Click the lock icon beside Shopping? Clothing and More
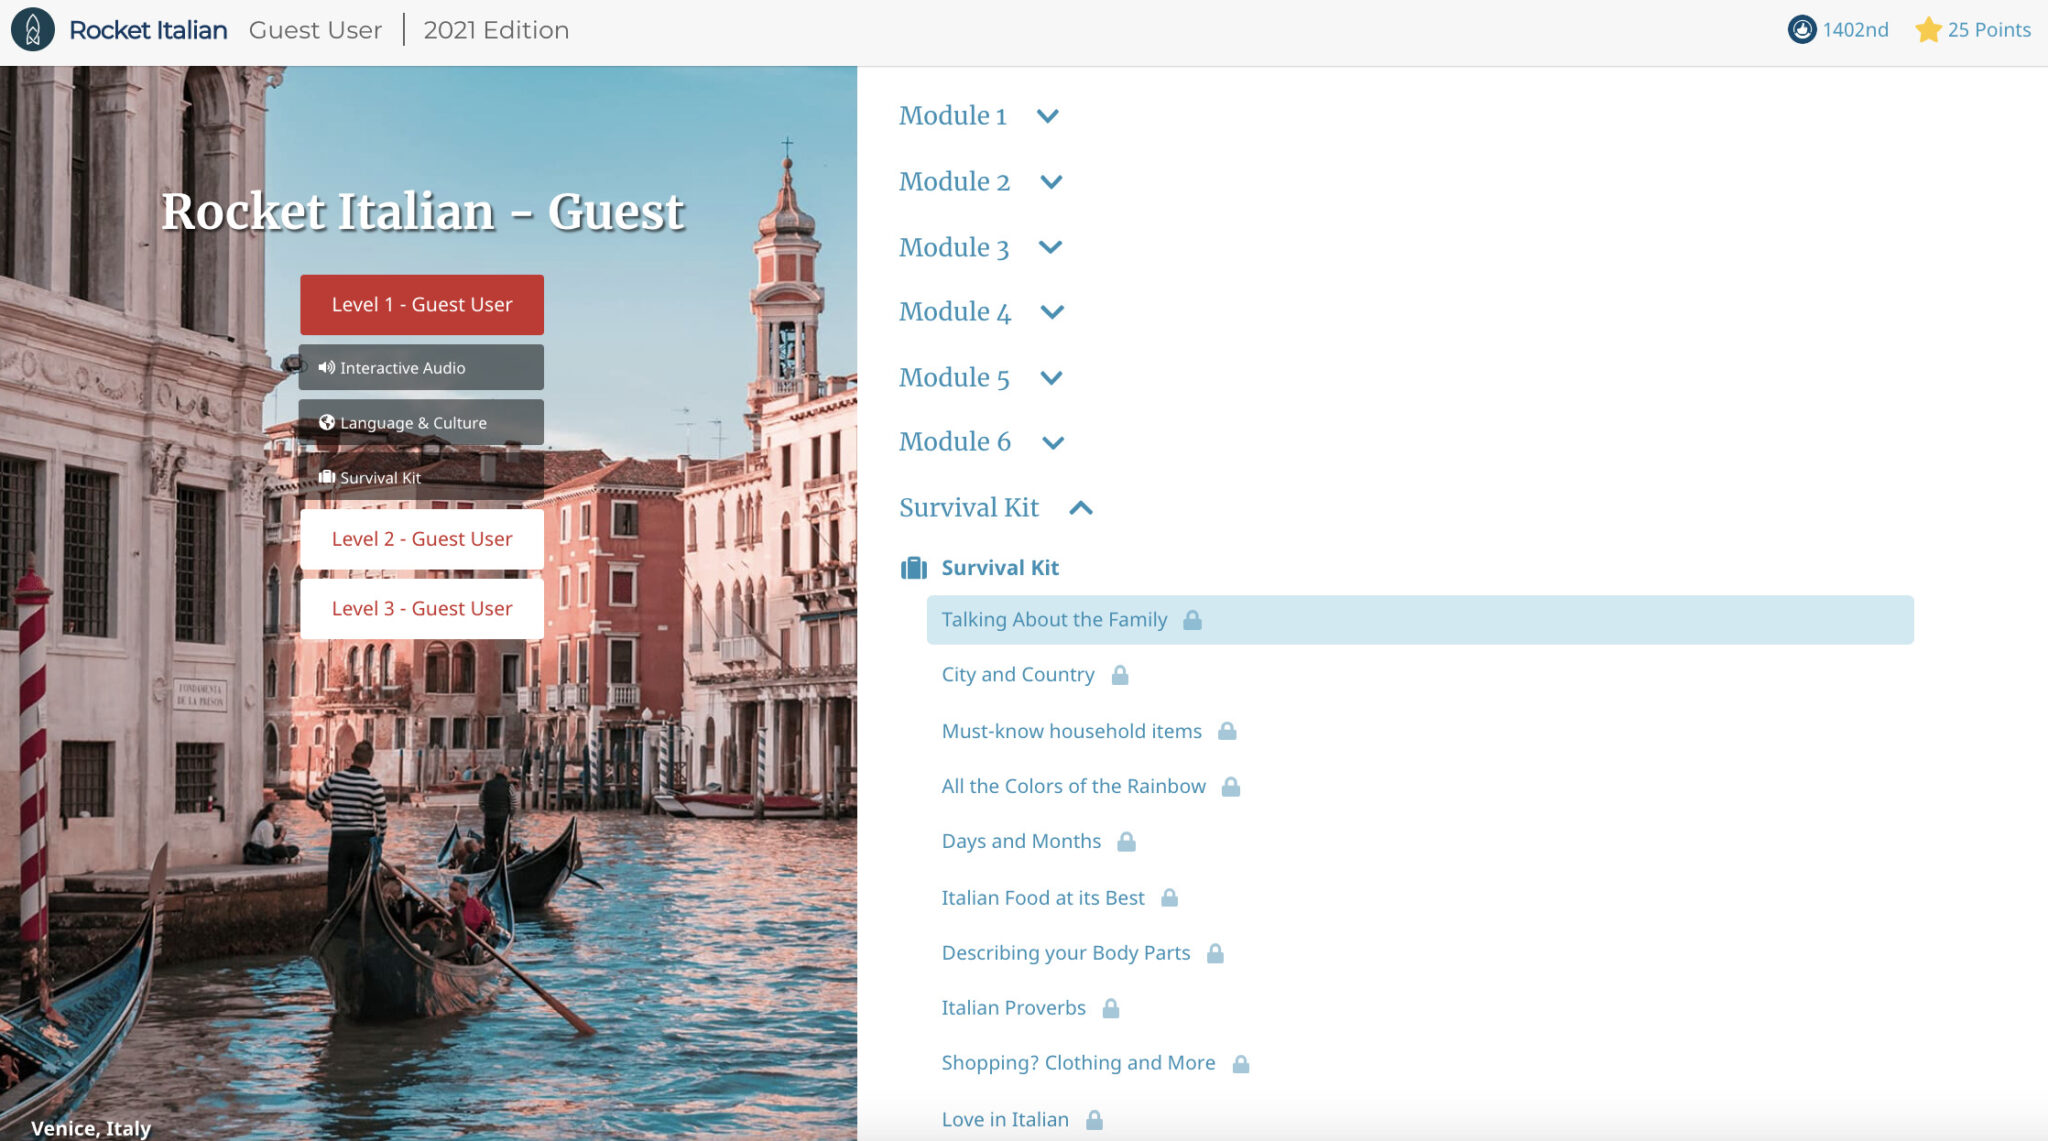Image resolution: width=2048 pixels, height=1141 pixels. (1240, 1064)
